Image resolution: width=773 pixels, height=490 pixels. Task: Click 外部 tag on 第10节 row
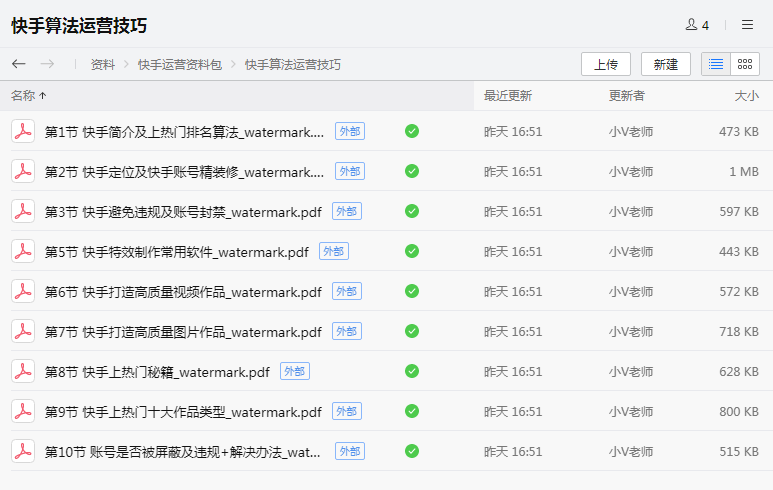[x=350, y=451]
